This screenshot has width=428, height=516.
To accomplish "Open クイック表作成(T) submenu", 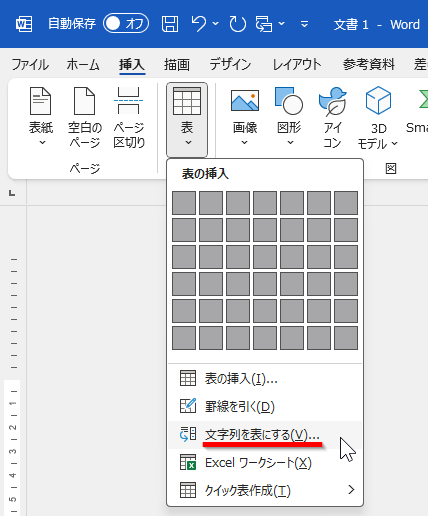I will 265,490.
